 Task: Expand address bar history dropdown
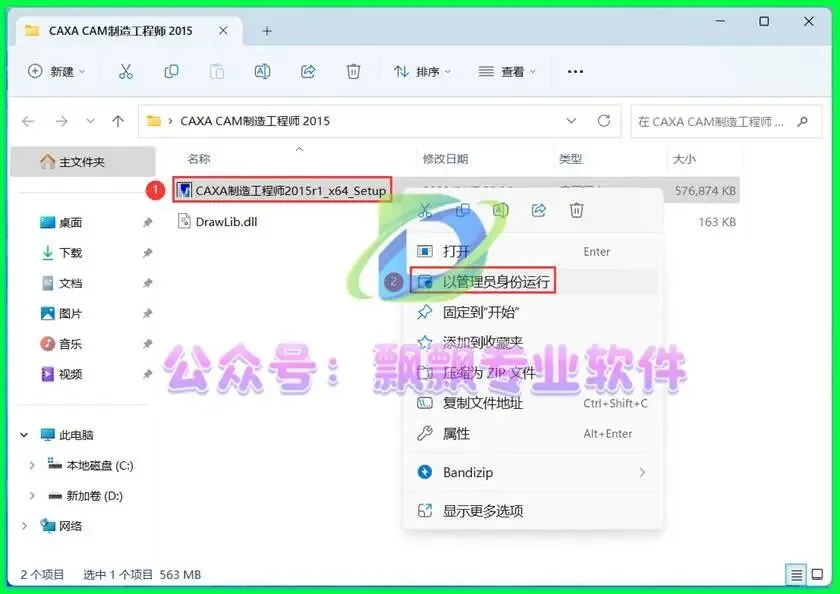point(572,121)
